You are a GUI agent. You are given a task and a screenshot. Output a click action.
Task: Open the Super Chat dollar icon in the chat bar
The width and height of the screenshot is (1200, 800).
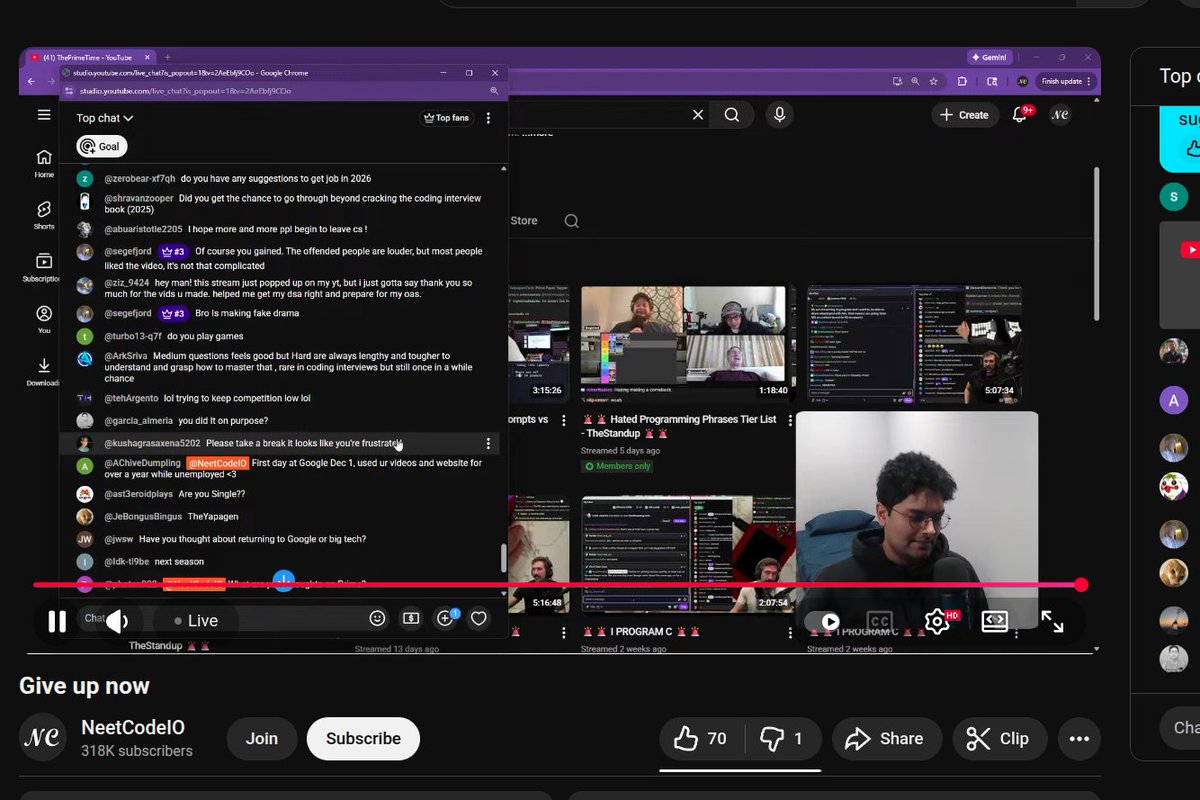coord(411,619)
